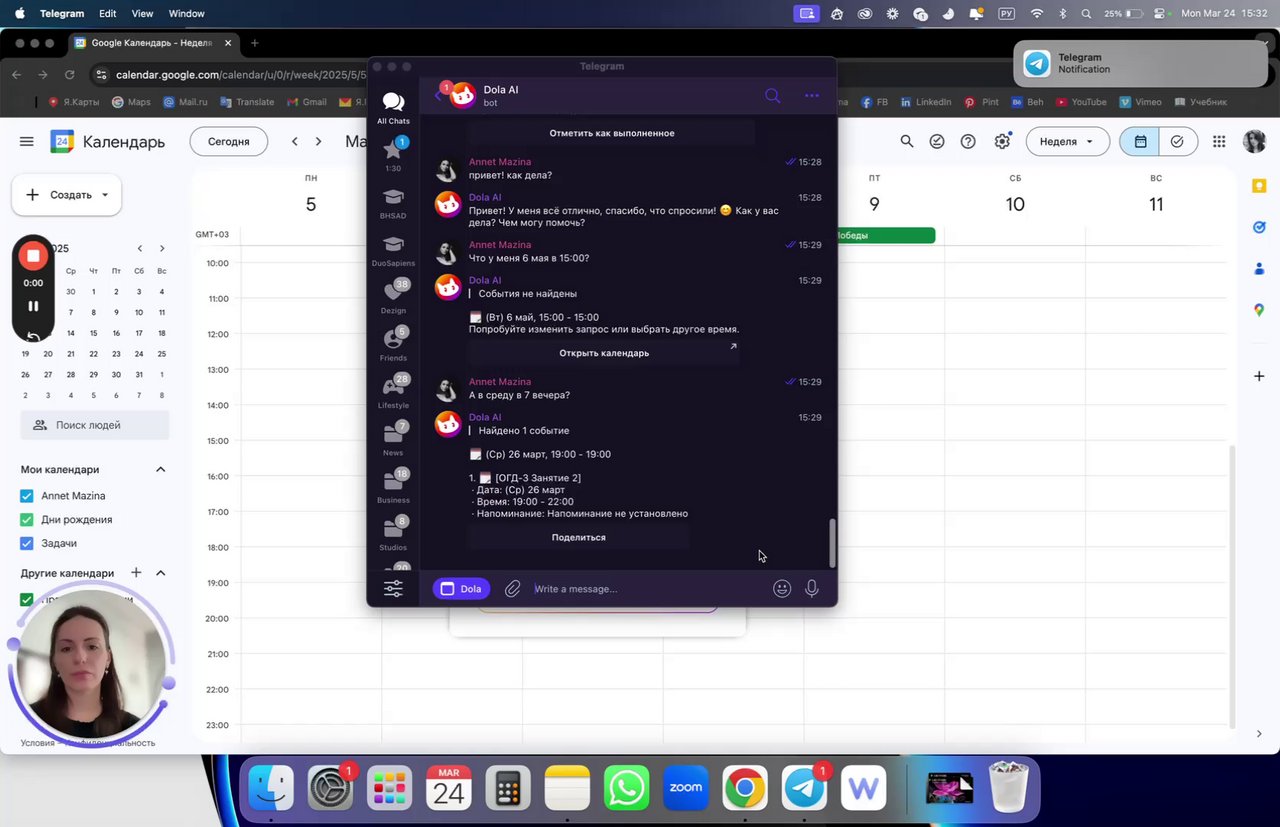Toggle the Задачи calendar checkbox

coord(27,543)
